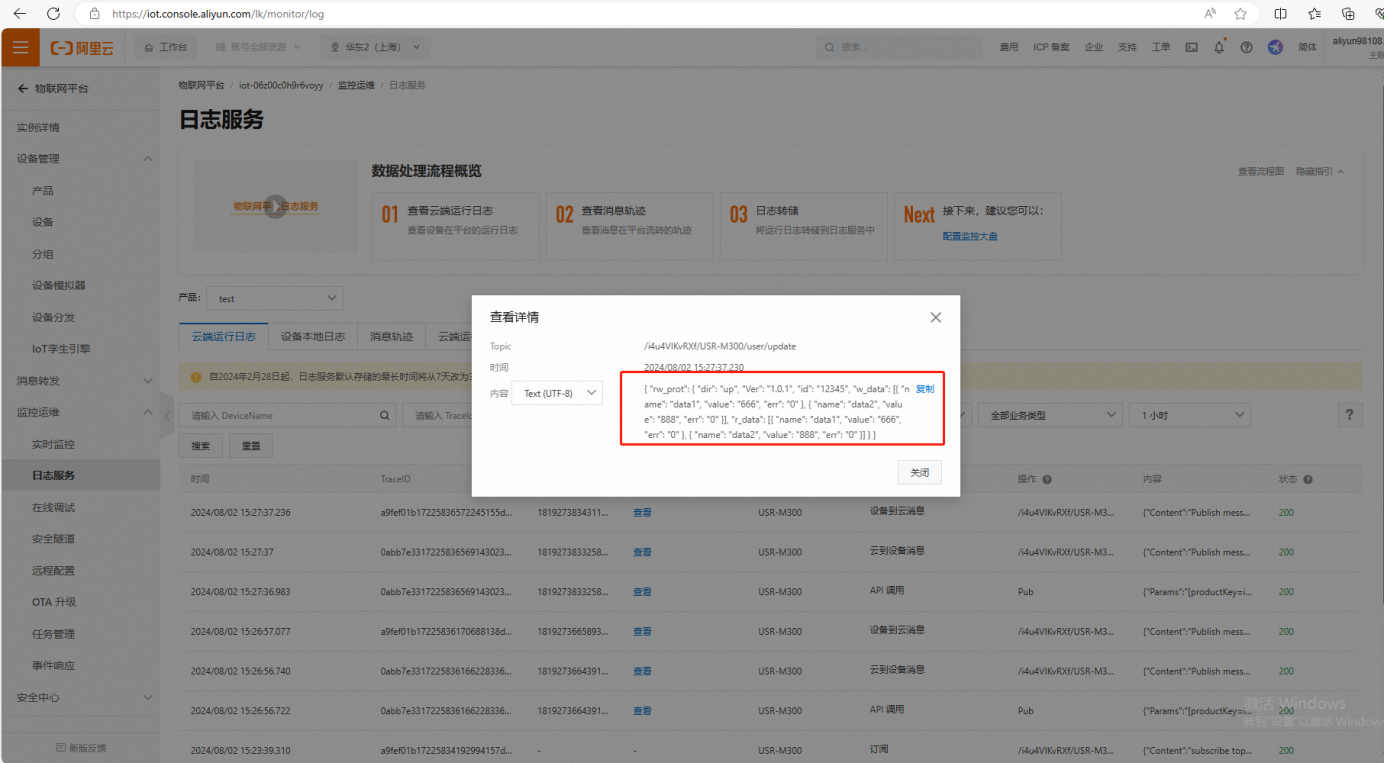Click the cloud shell terminal icon
Screen dimensions: 1384x763
tap(1191, 47)
